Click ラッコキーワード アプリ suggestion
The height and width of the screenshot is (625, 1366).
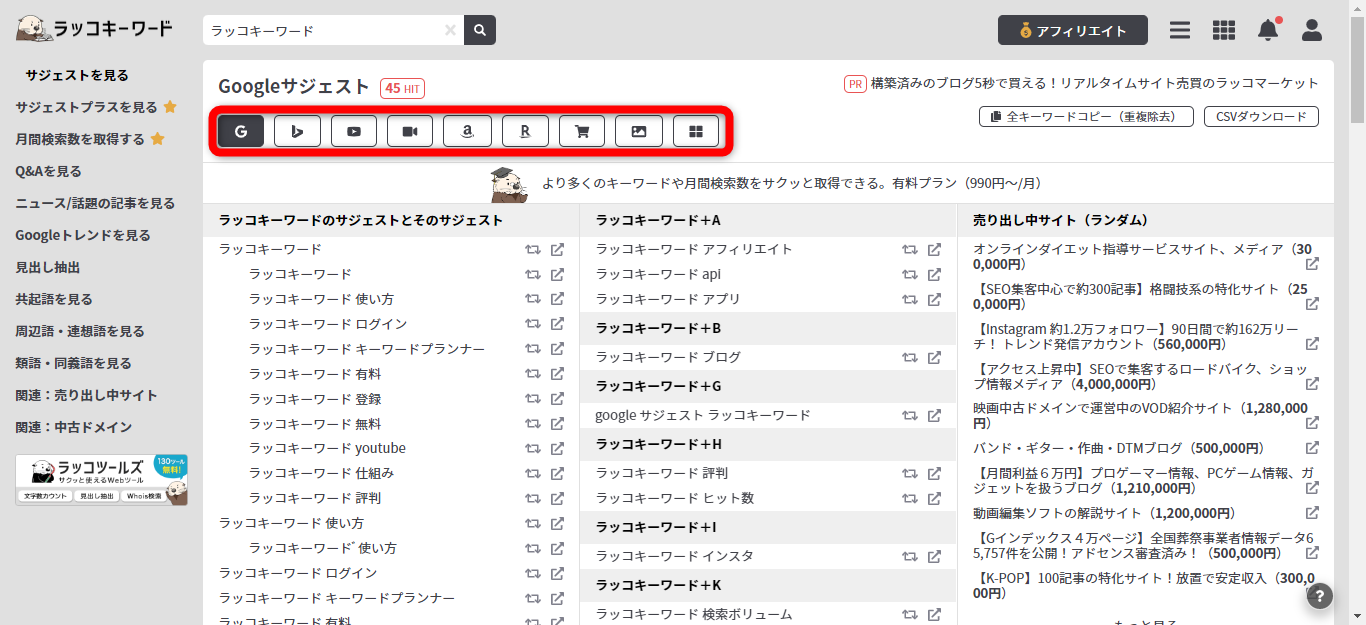pyautogui.click(x=668, y=299)
